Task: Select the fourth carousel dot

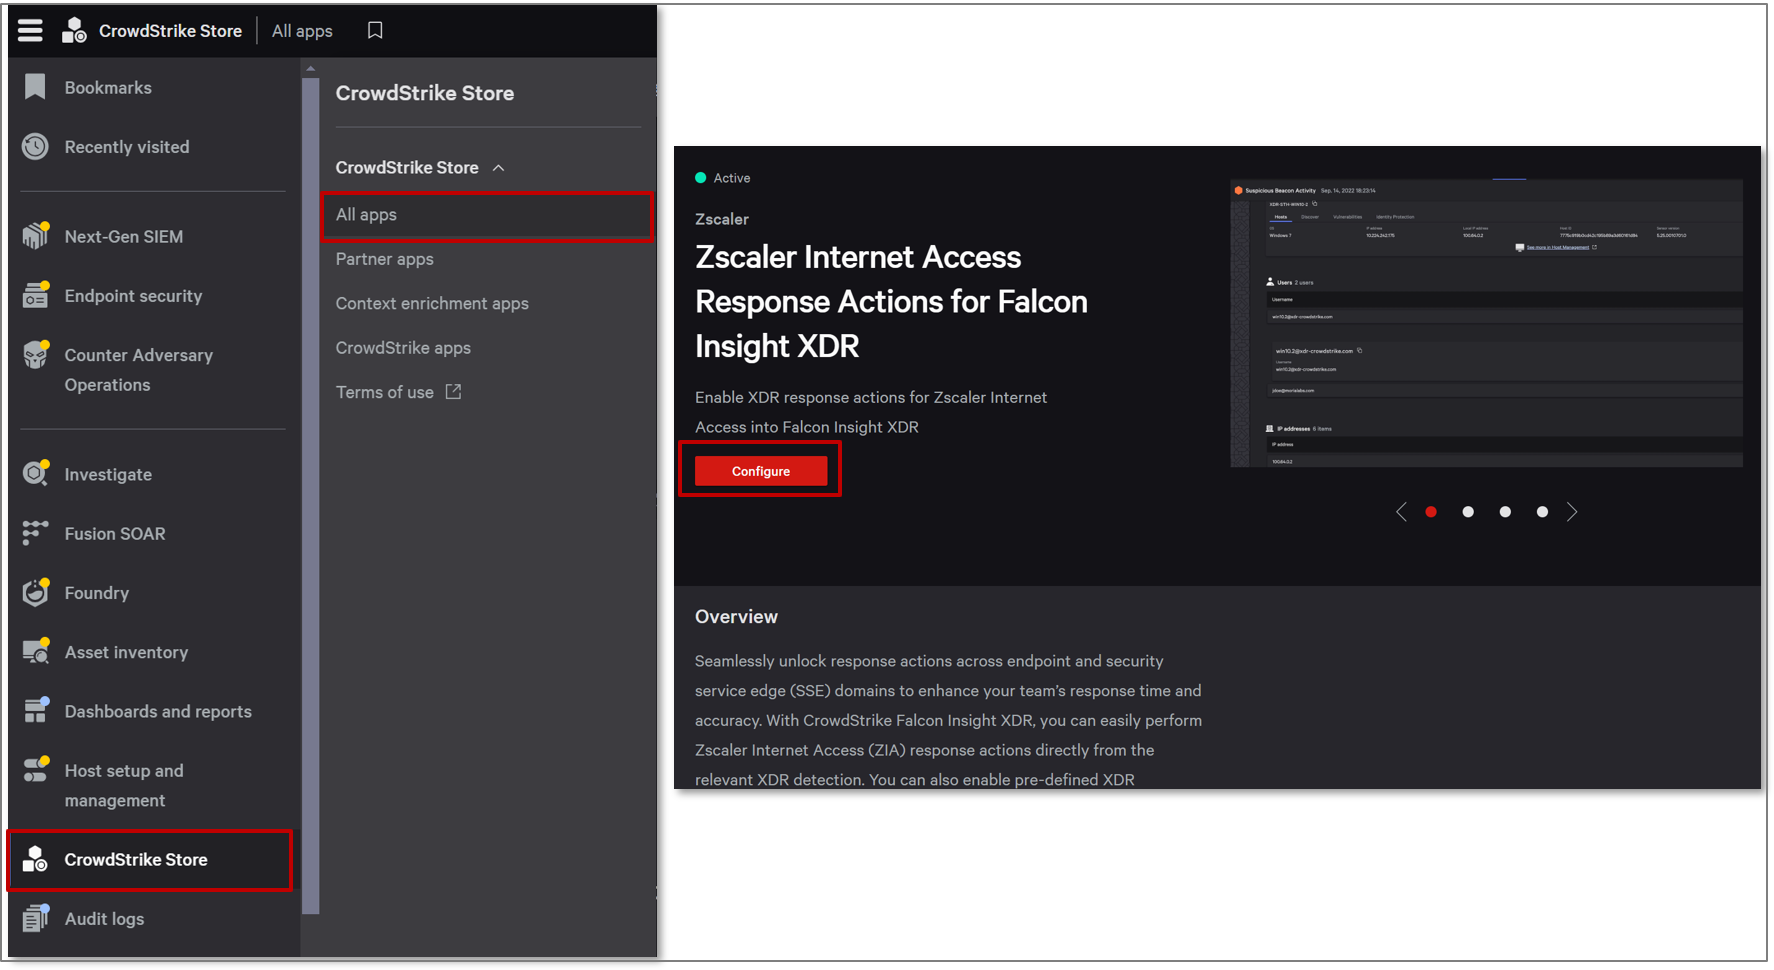Action: point(1542,512)
